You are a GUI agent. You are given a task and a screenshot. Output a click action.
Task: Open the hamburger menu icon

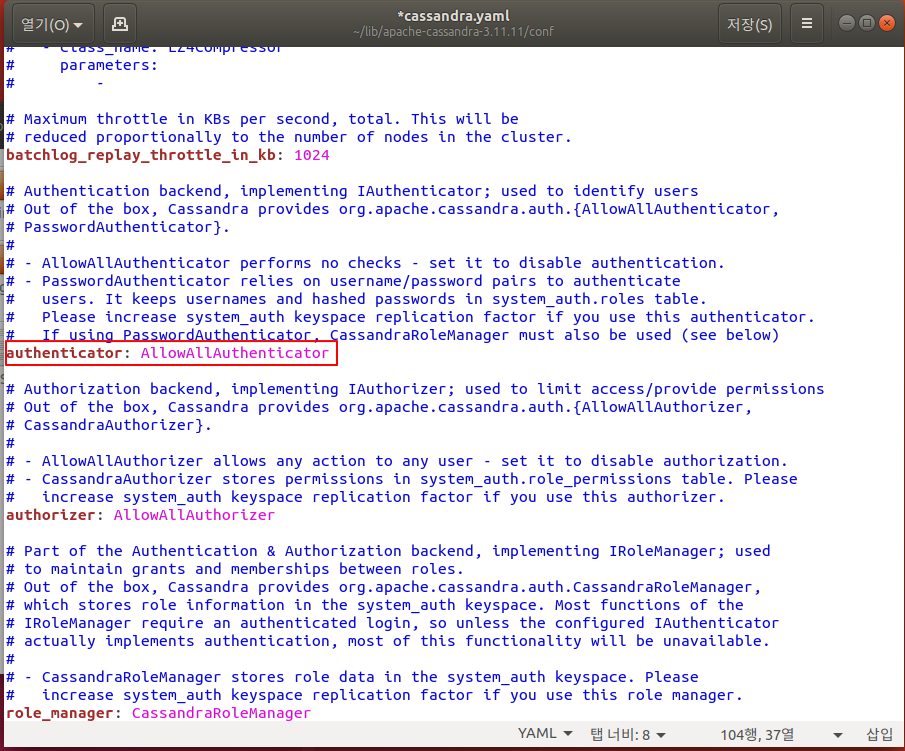tap(807, 24)
